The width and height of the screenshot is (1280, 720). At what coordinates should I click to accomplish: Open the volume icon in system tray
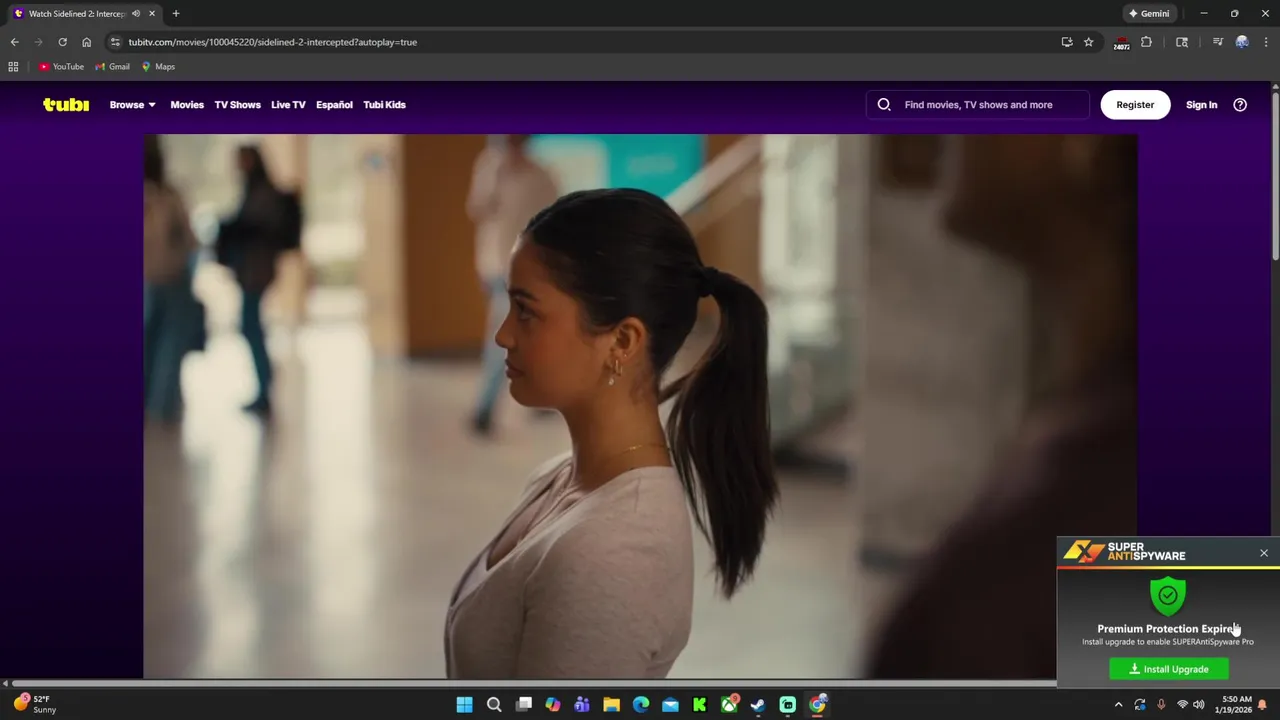click(1199, 705)
